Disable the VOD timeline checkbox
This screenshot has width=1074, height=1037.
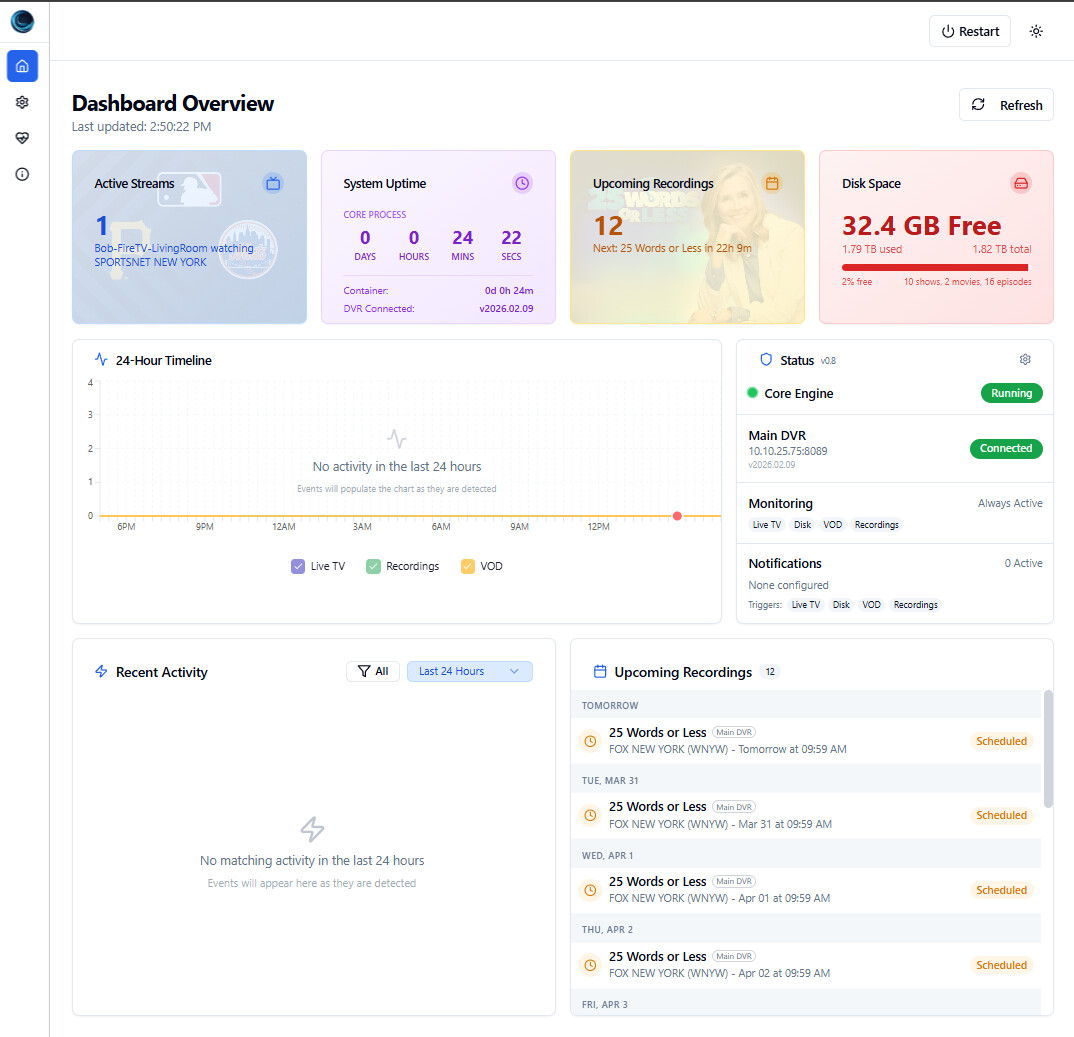pos(467,566)
